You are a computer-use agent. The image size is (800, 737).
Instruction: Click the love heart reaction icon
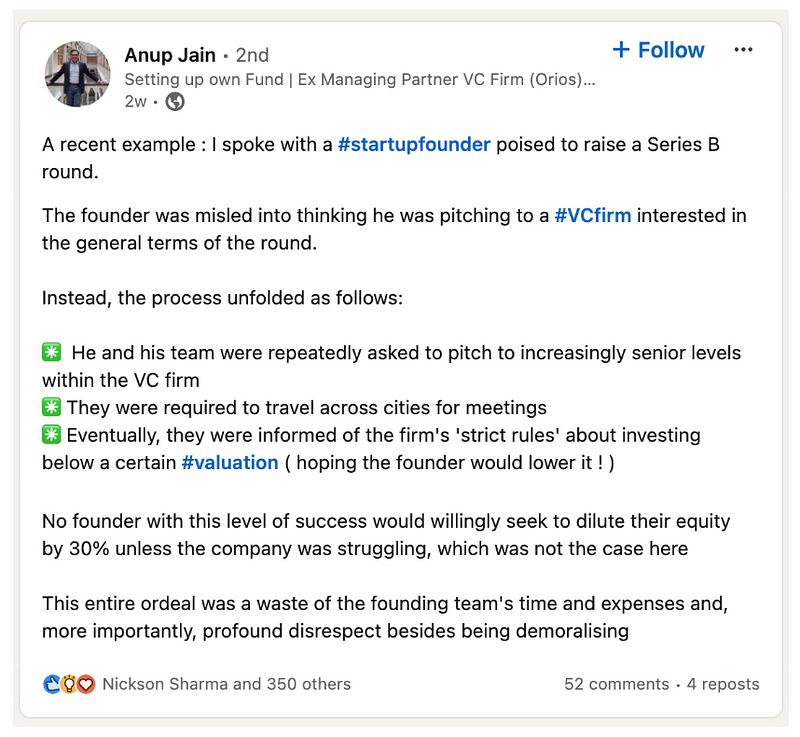[86, 684]
